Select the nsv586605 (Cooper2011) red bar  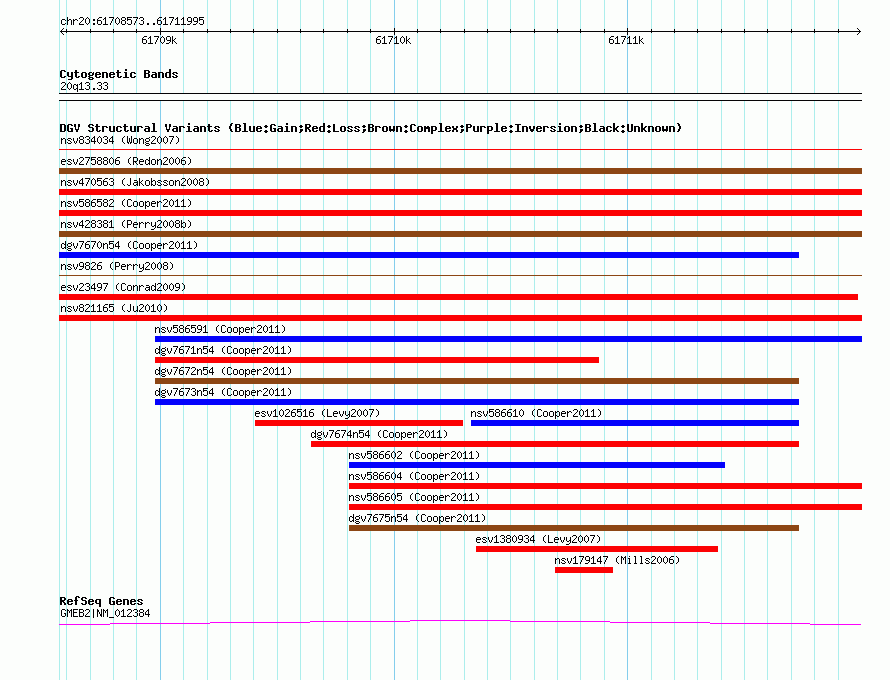click(606, 507)
